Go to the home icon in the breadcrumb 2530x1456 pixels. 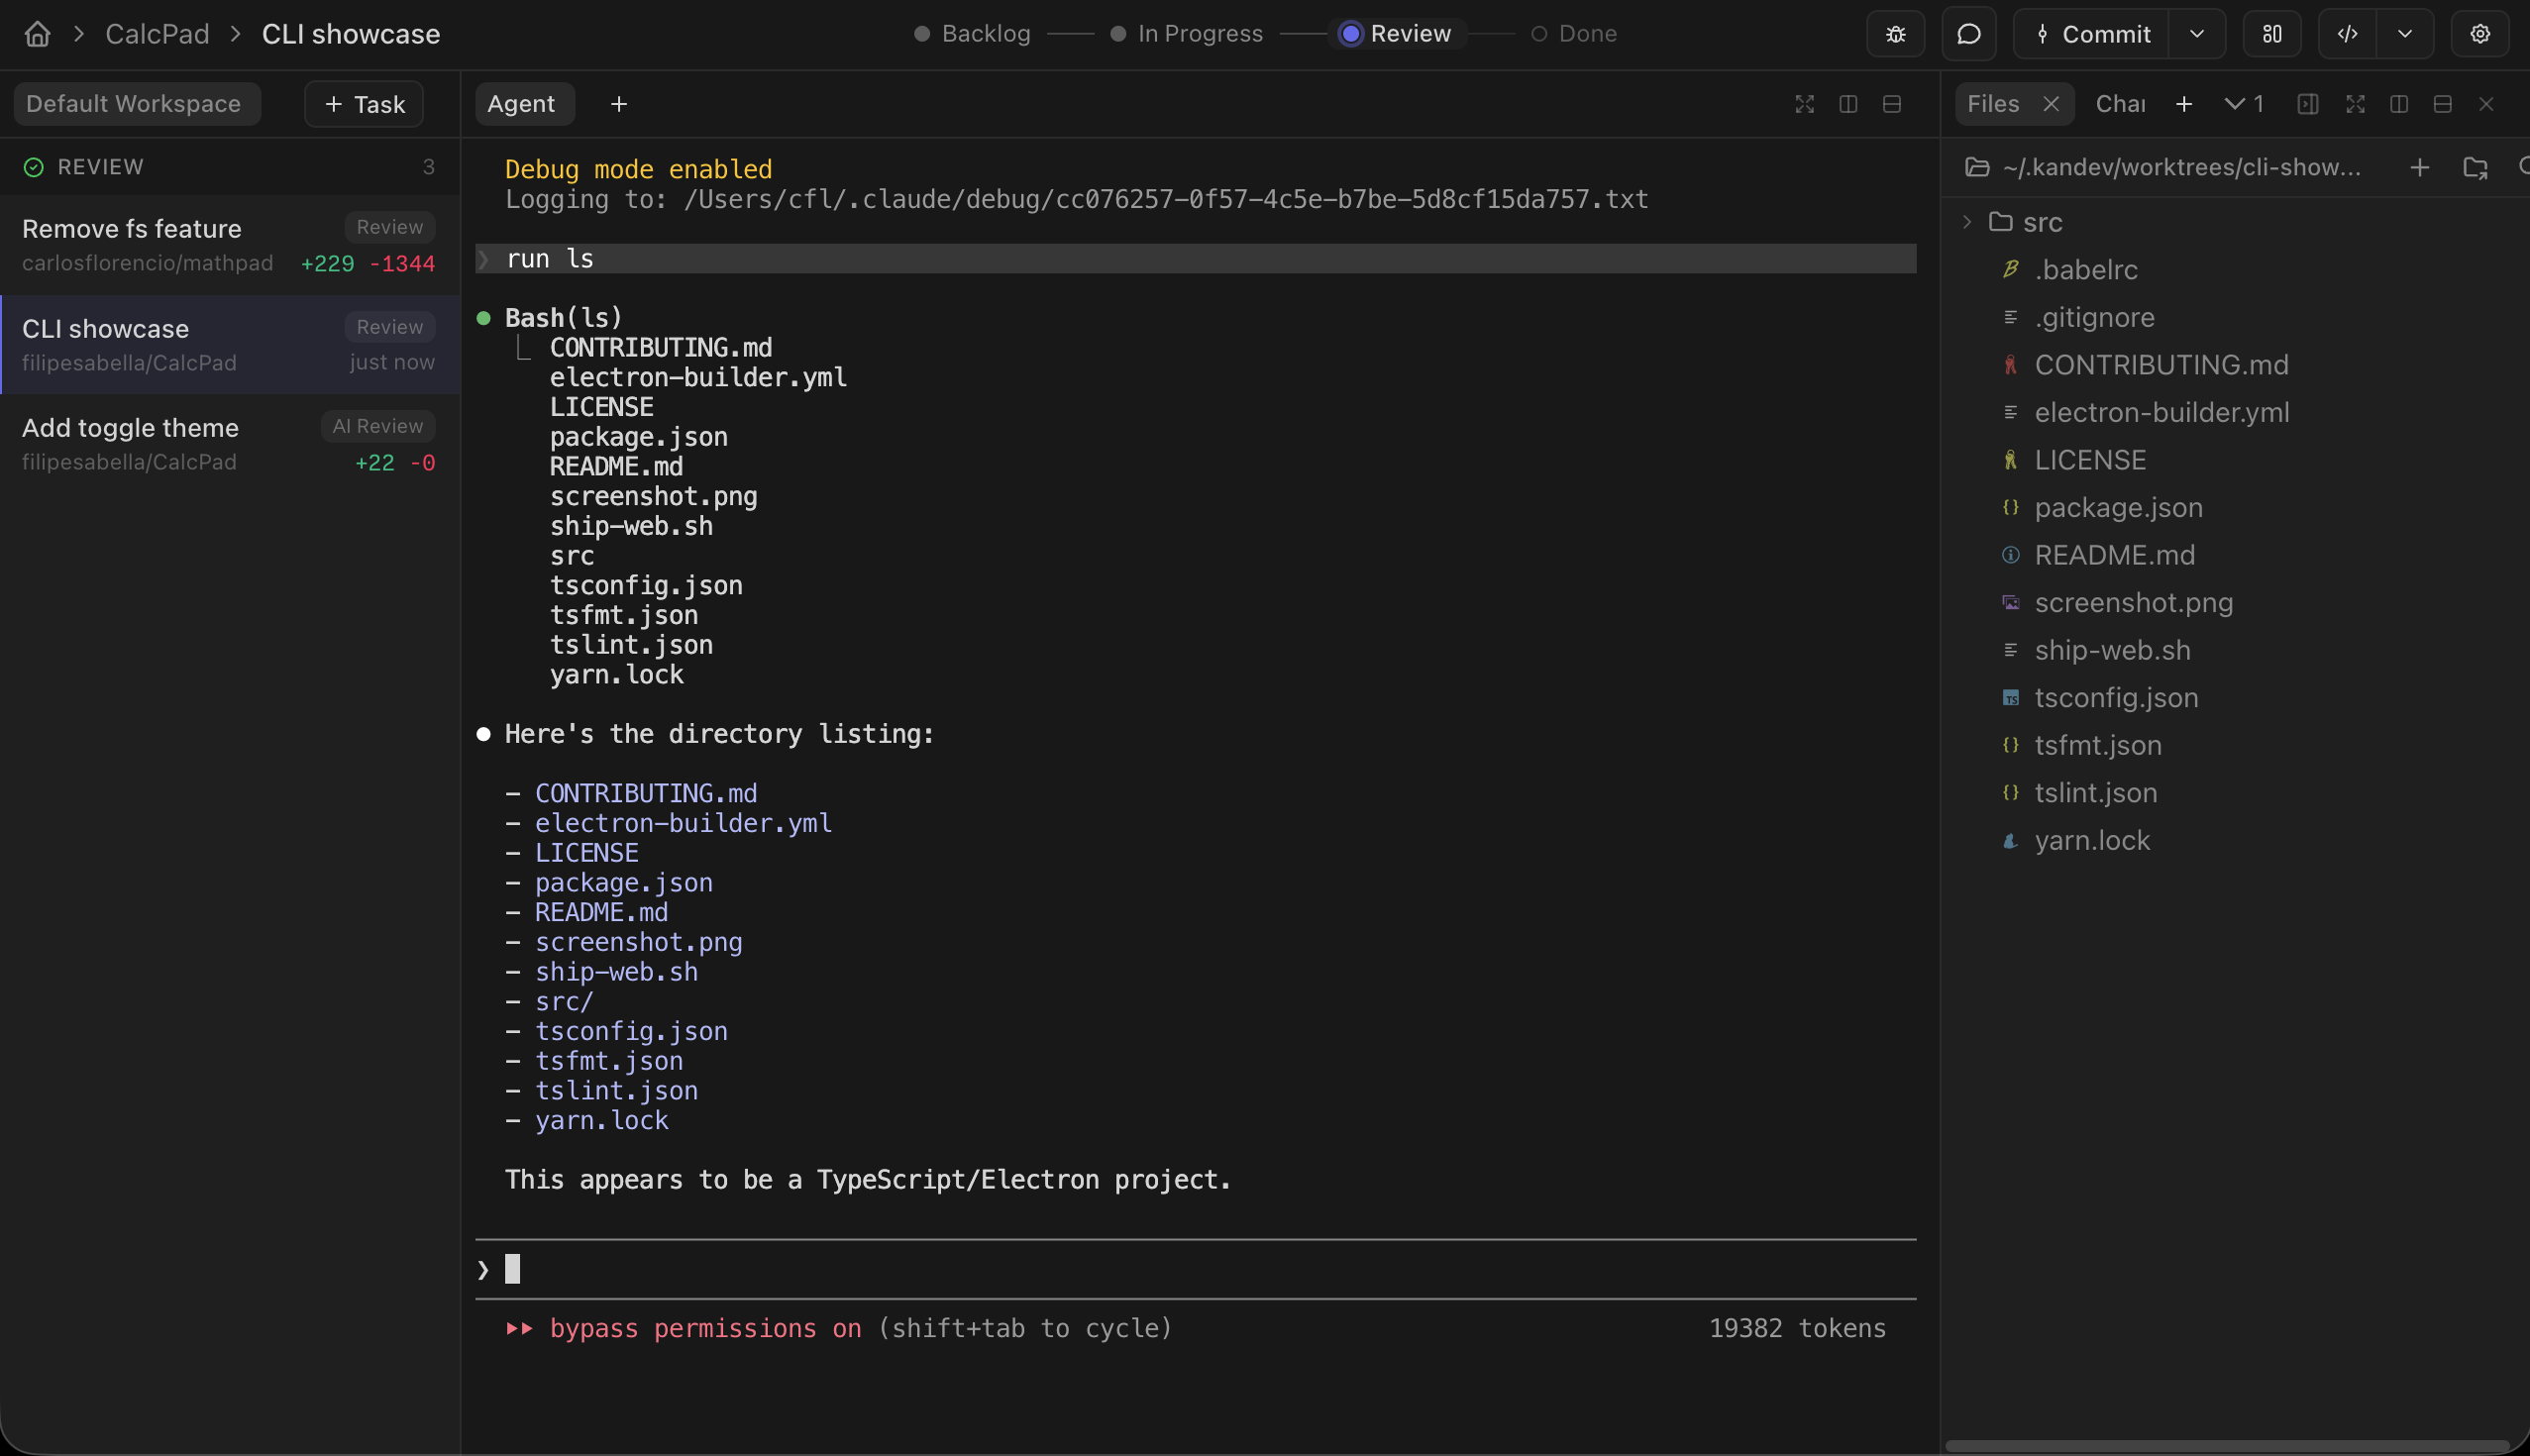[37, 34]
